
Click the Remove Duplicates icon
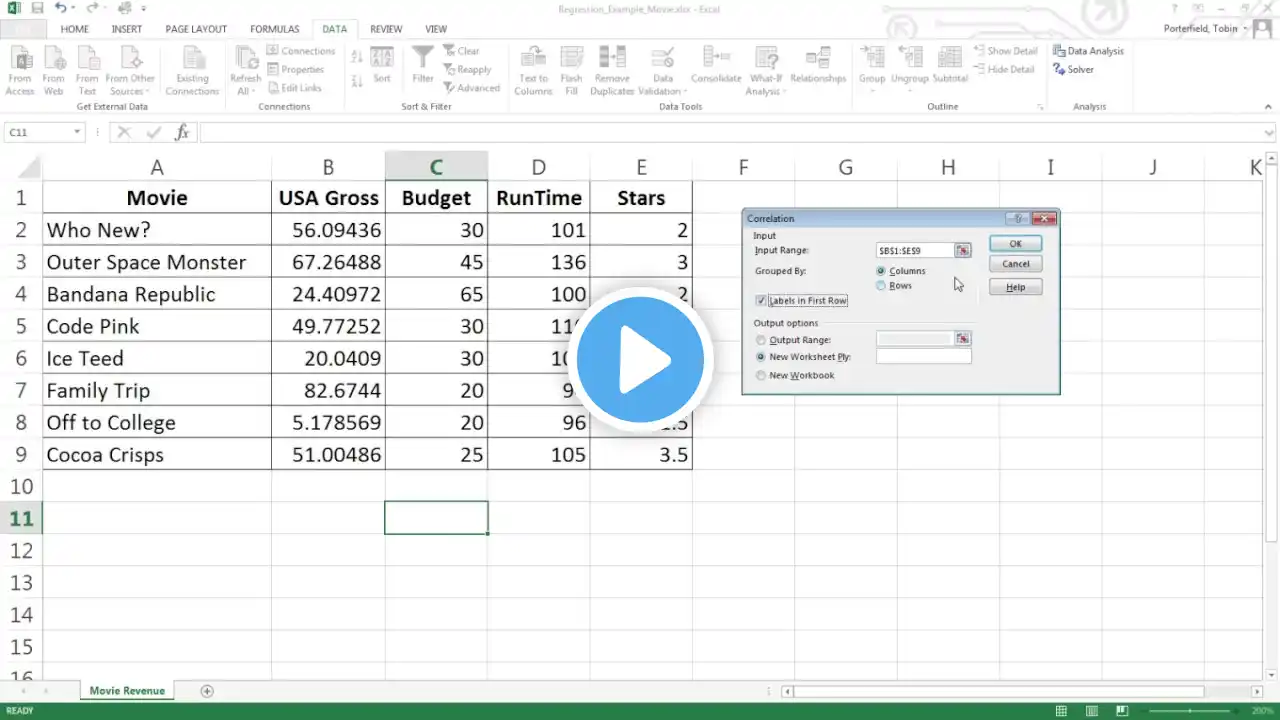611,58
